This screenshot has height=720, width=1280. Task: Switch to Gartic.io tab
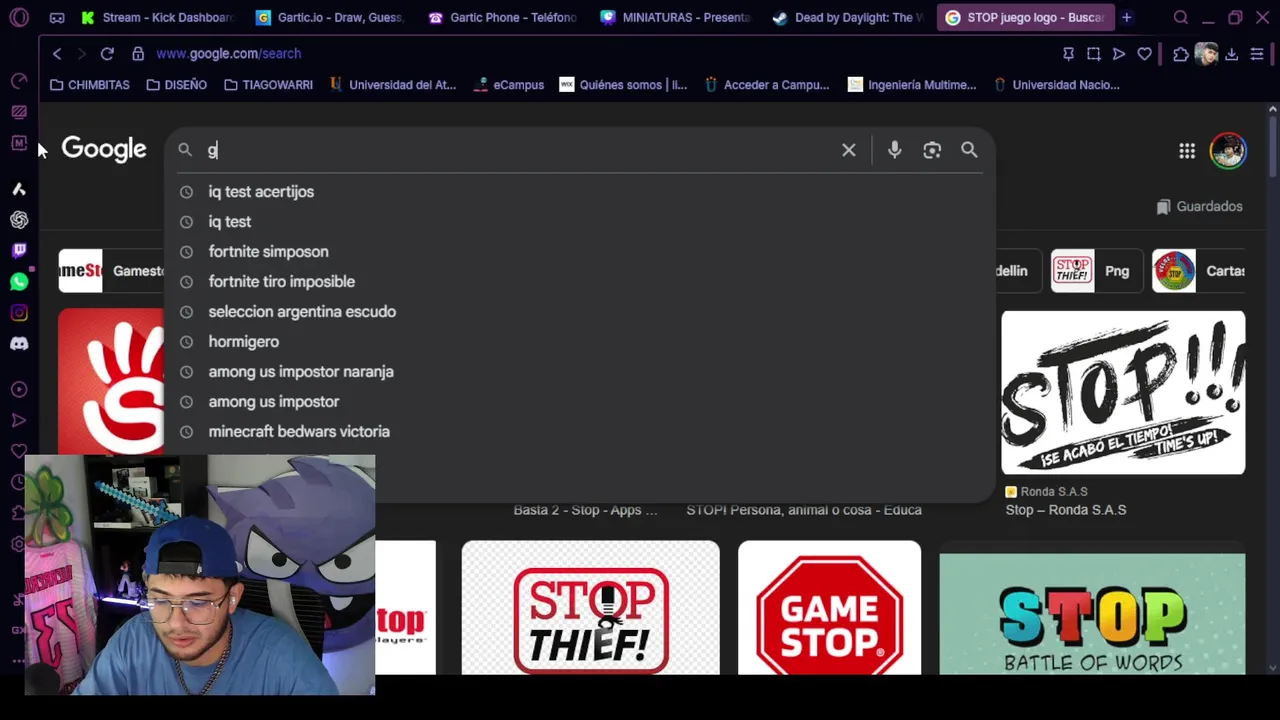point(330,17)
